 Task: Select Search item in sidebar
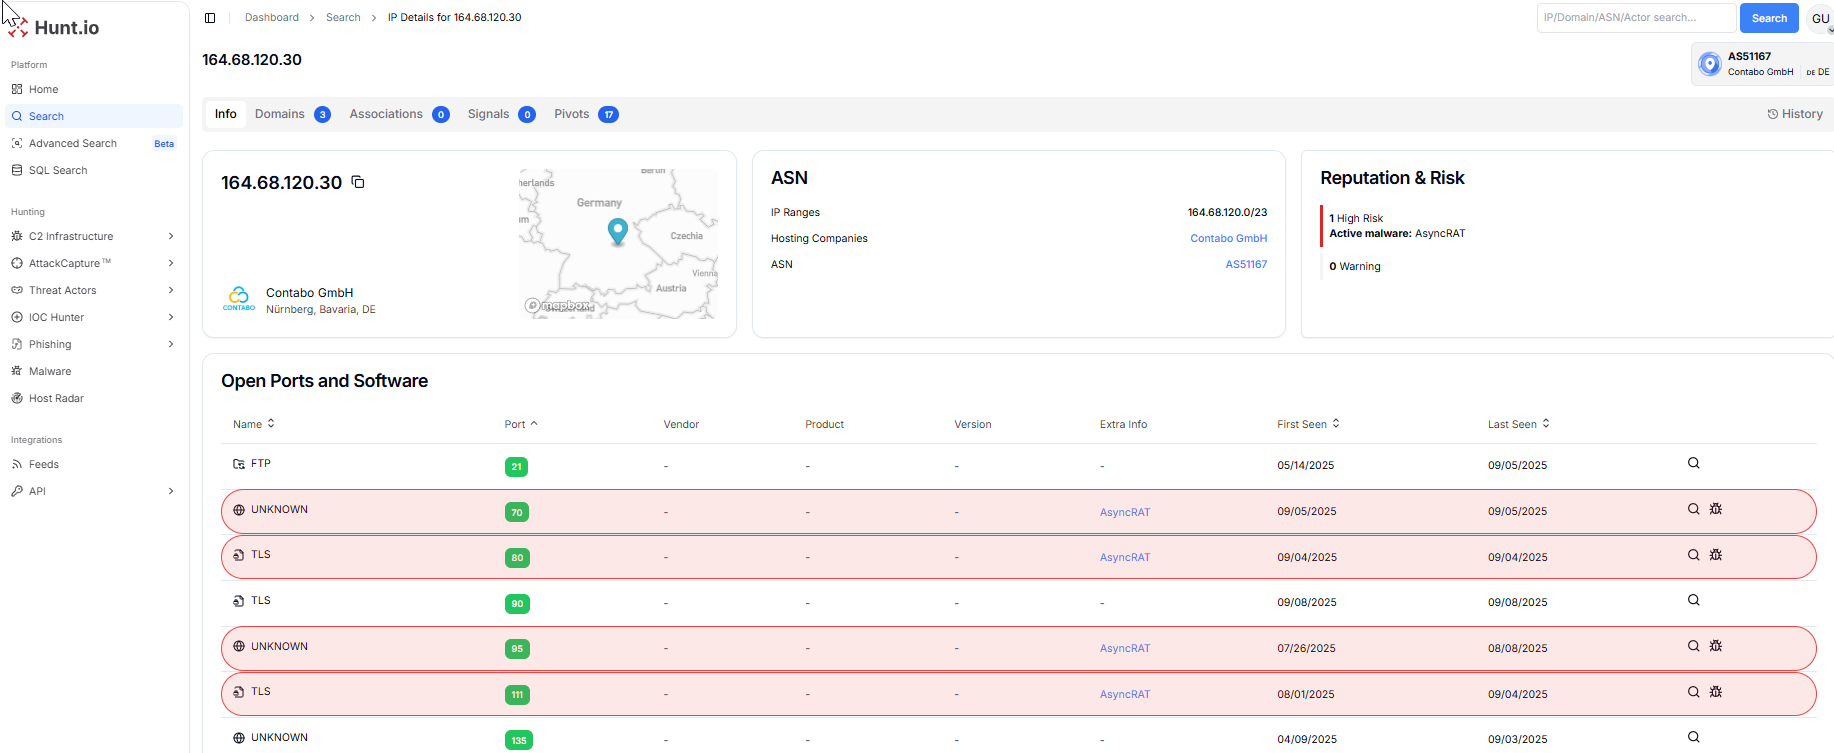tap(94, 116)
